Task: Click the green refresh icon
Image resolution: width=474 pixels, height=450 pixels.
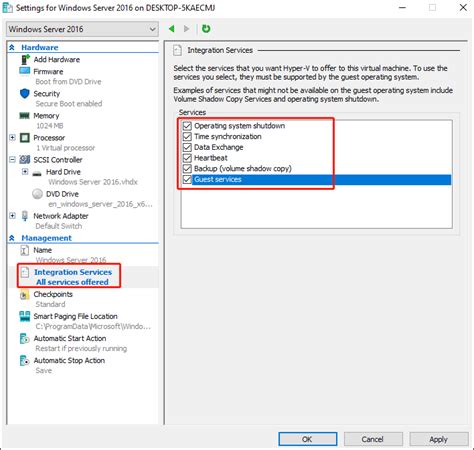Action: point(206,29)
